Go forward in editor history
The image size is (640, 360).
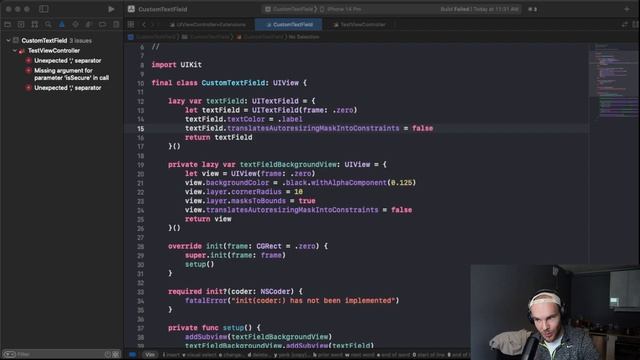tap(153, 24)
